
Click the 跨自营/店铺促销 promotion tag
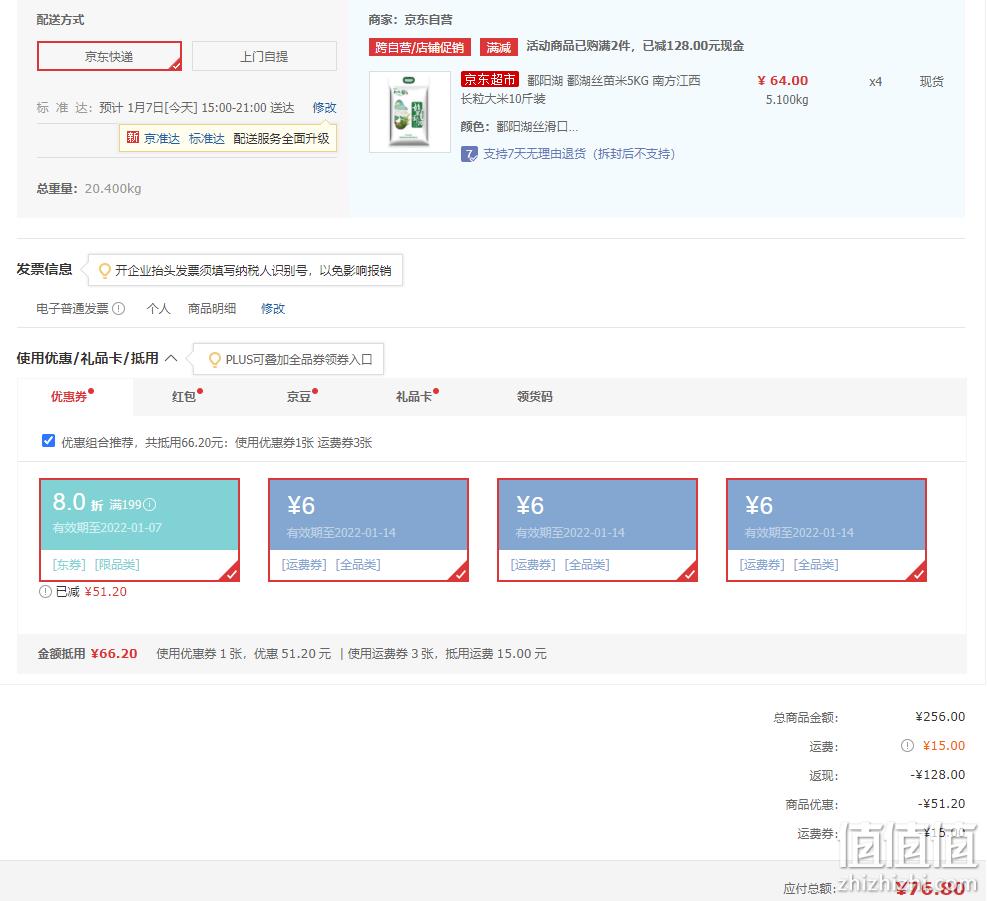tap(420, 47)
